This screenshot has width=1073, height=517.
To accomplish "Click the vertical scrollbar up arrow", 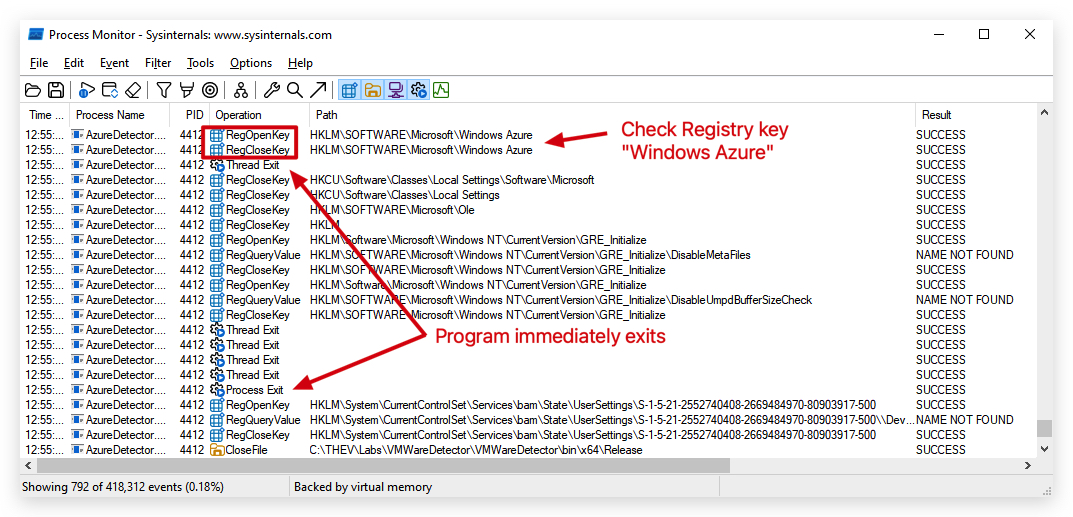I will coord(1044,111).
